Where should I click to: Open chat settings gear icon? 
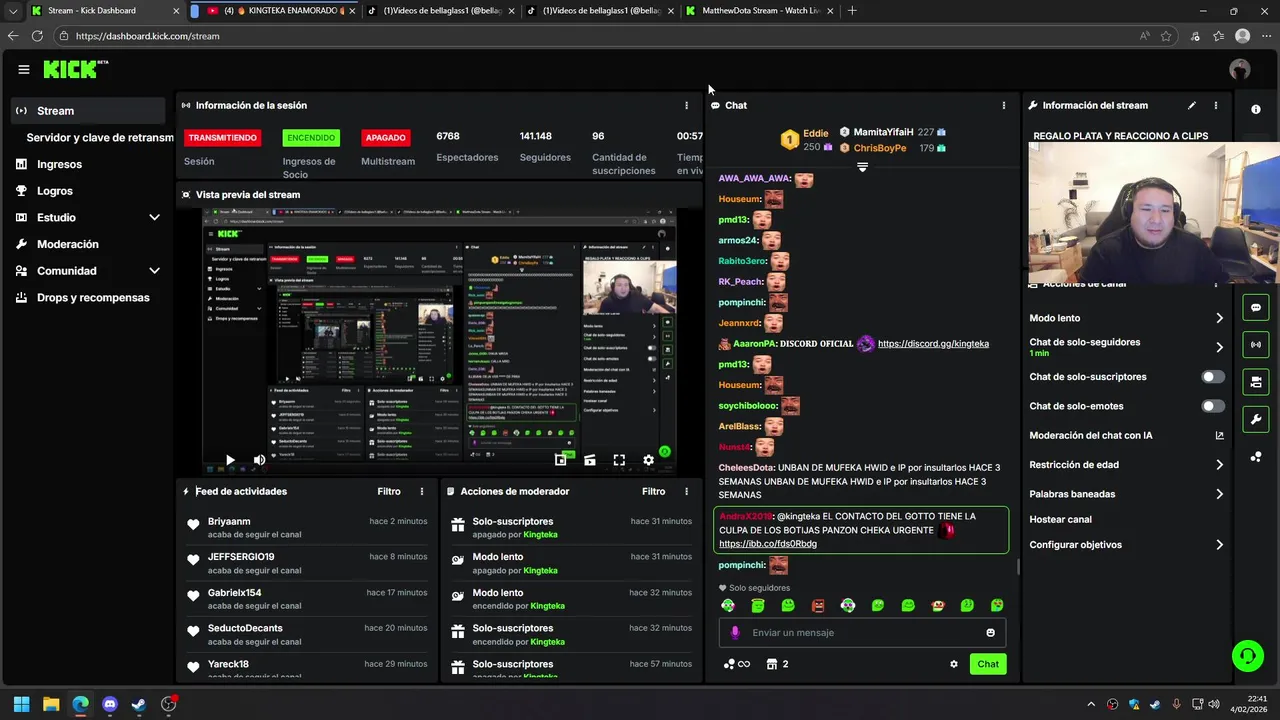coord(954,664)
